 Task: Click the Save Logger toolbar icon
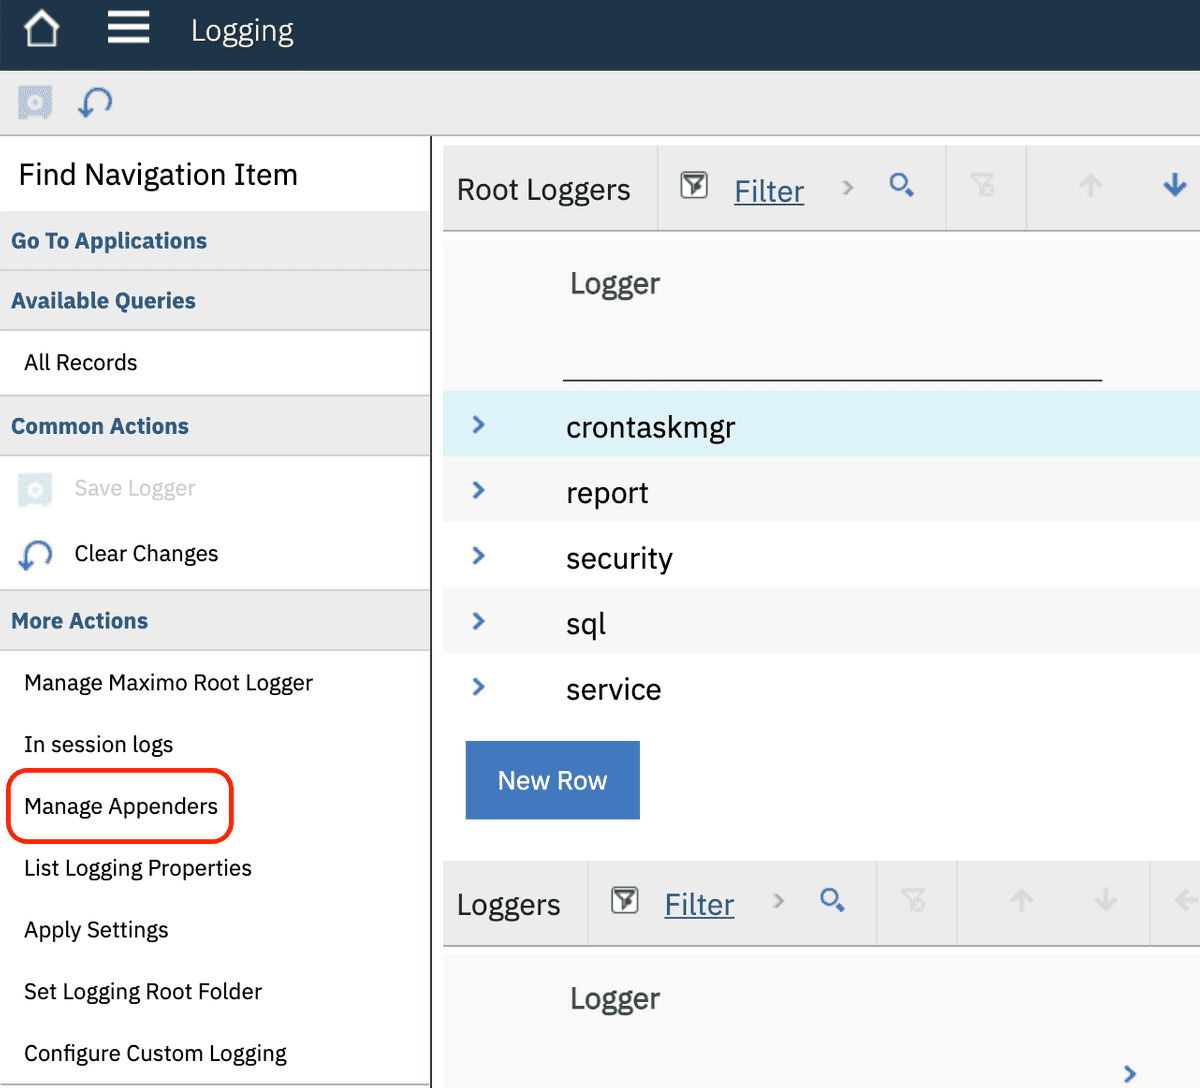(x=34, y=102)
